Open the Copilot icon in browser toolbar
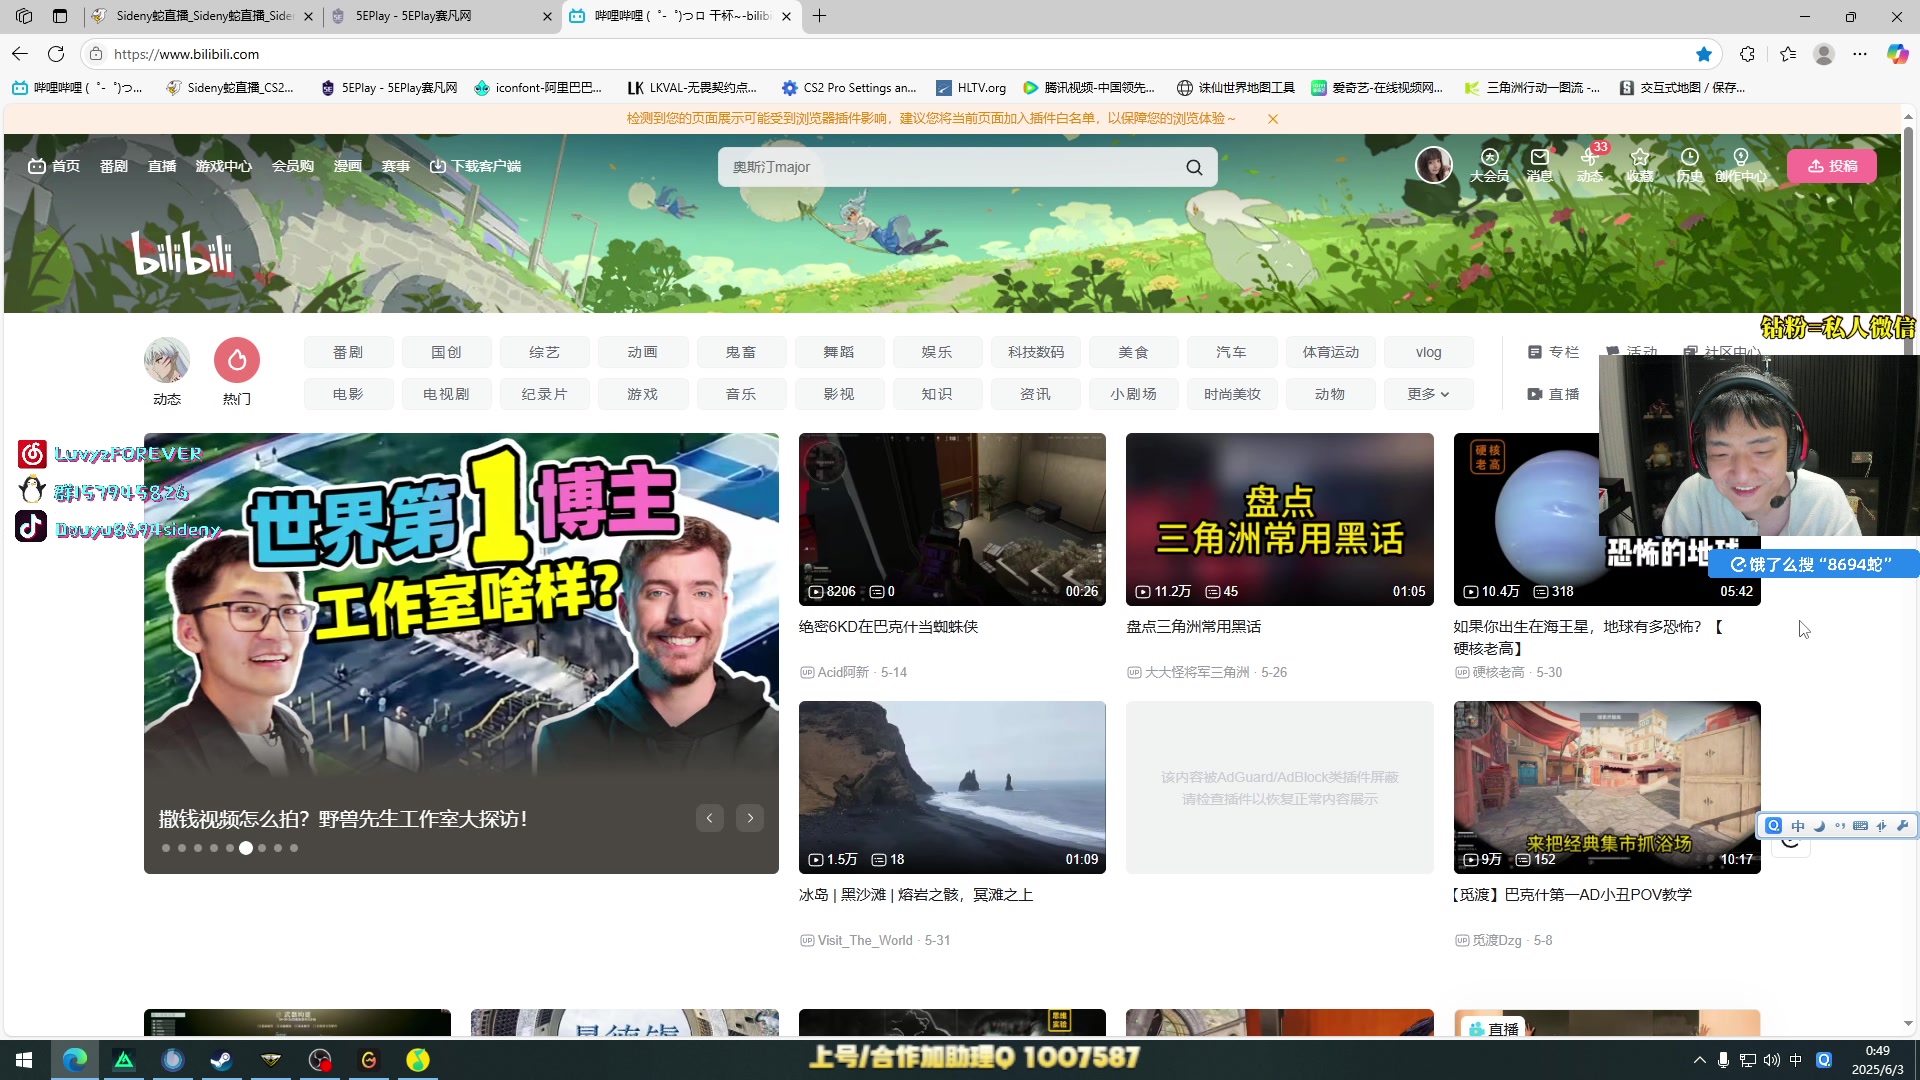The width and height of the screenshot is (1920, 1080). pyautogui.click(x=1897, y=54)
